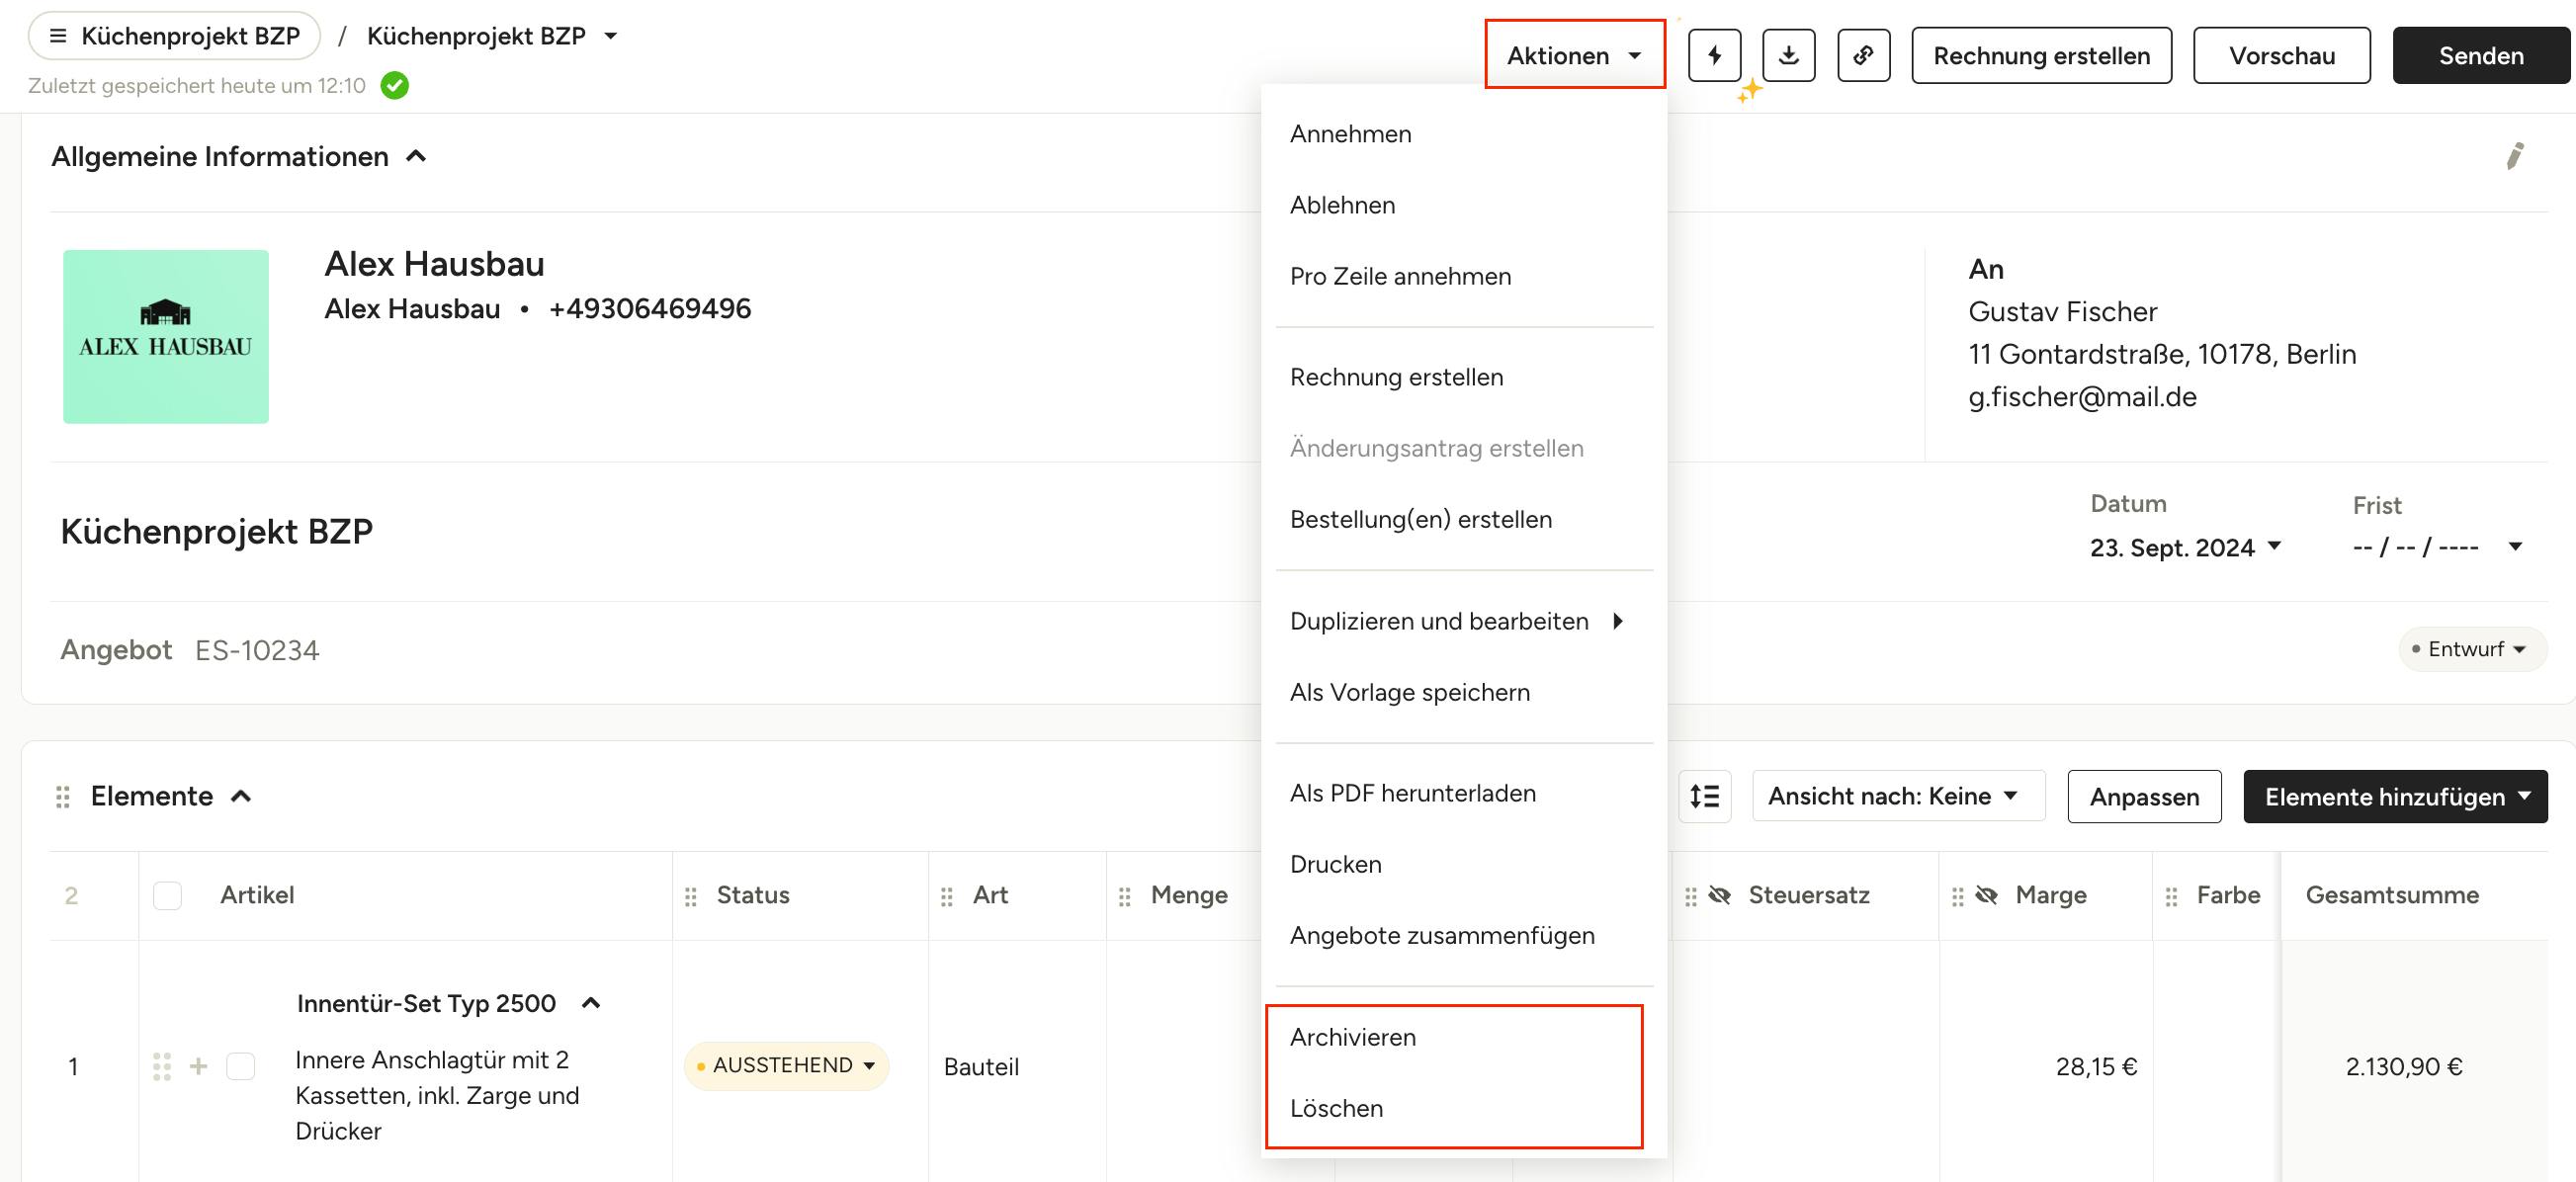Grab the drag handle beside Elemente heading
Image resolution: width=2576 pixels, height=1182 pixels.
63,796
